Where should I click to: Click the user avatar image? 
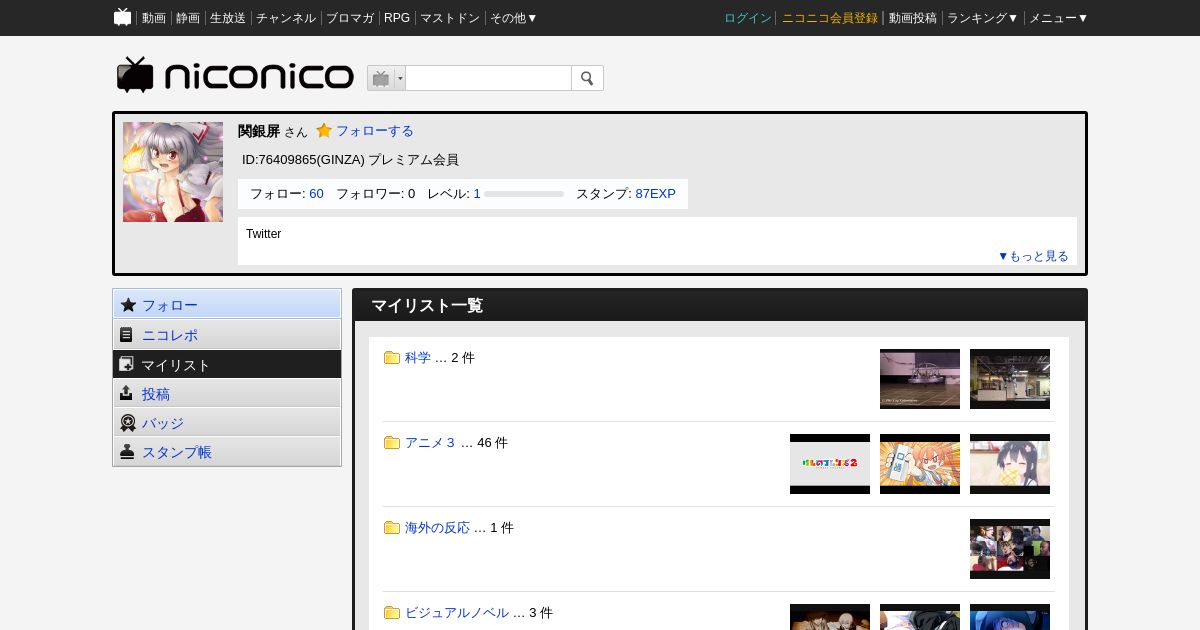coord(173,172)
